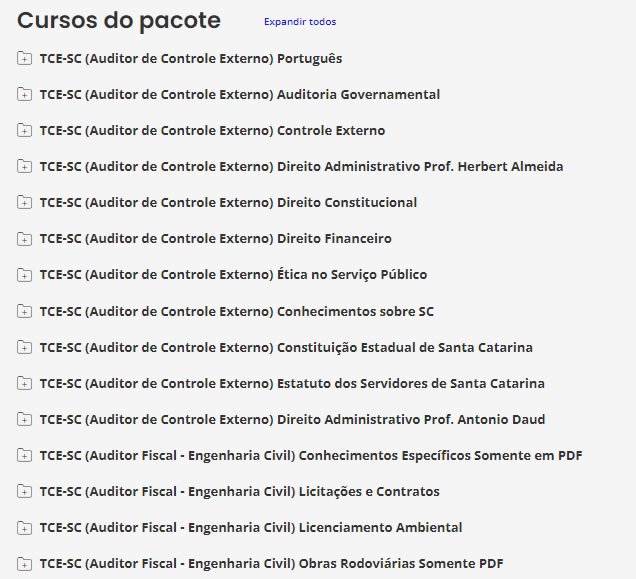Select the Auditoria Governamental course title
Screen dimensions: 636x579
239,94
